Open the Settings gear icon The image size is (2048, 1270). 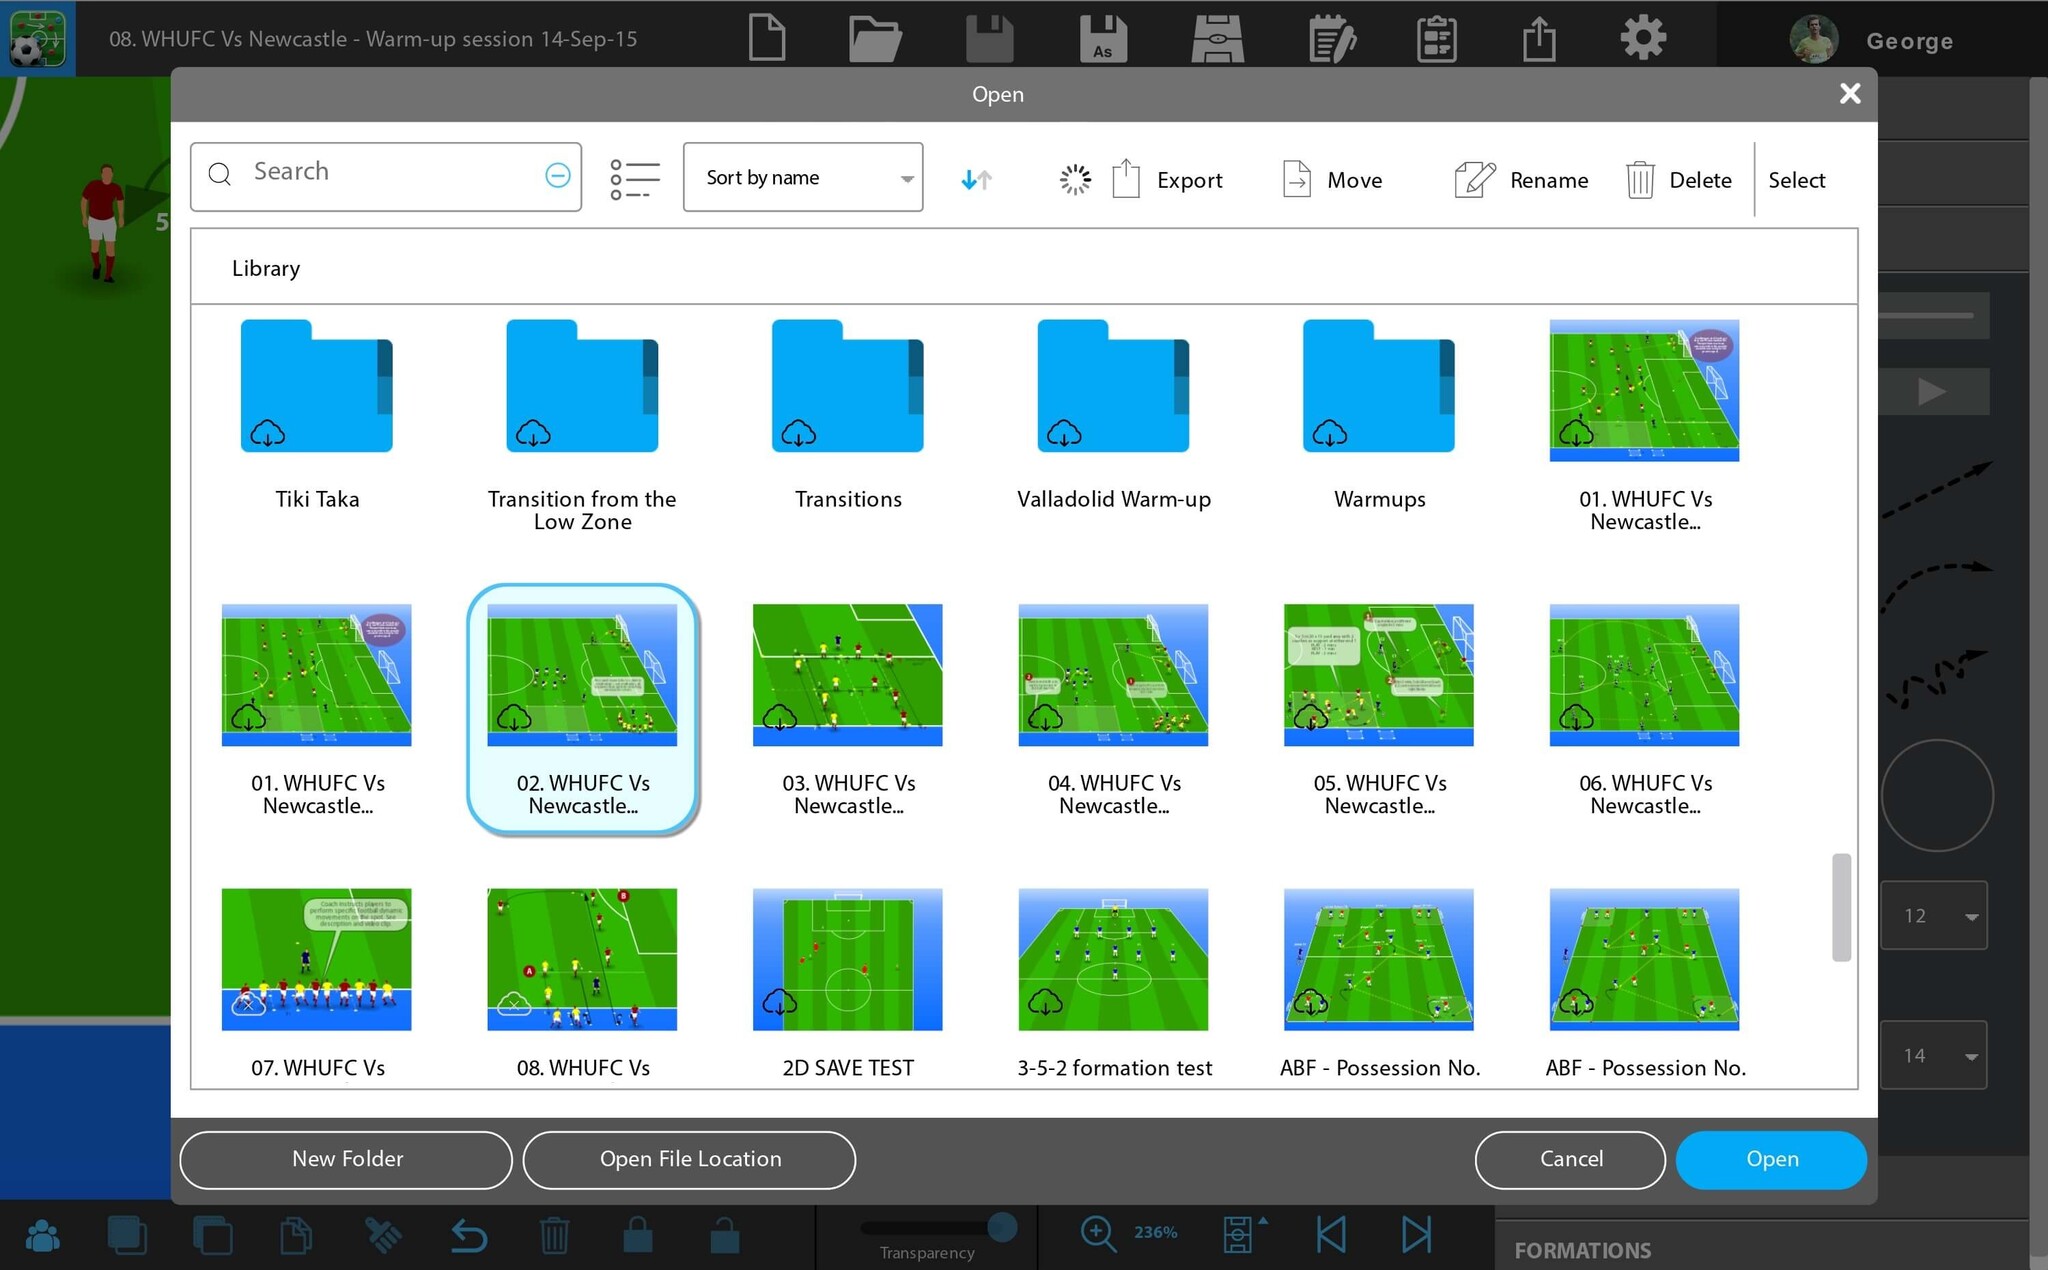click(x=1642, y=38)
